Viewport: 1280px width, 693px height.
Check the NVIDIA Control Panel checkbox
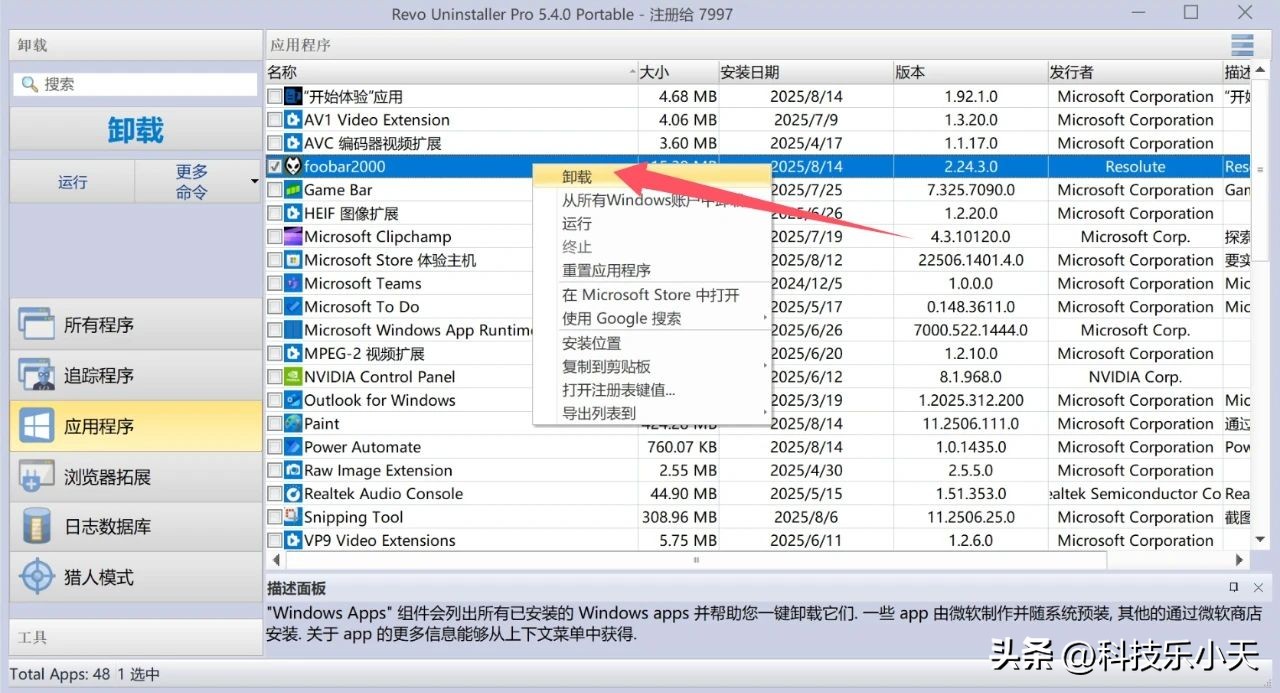275,376
